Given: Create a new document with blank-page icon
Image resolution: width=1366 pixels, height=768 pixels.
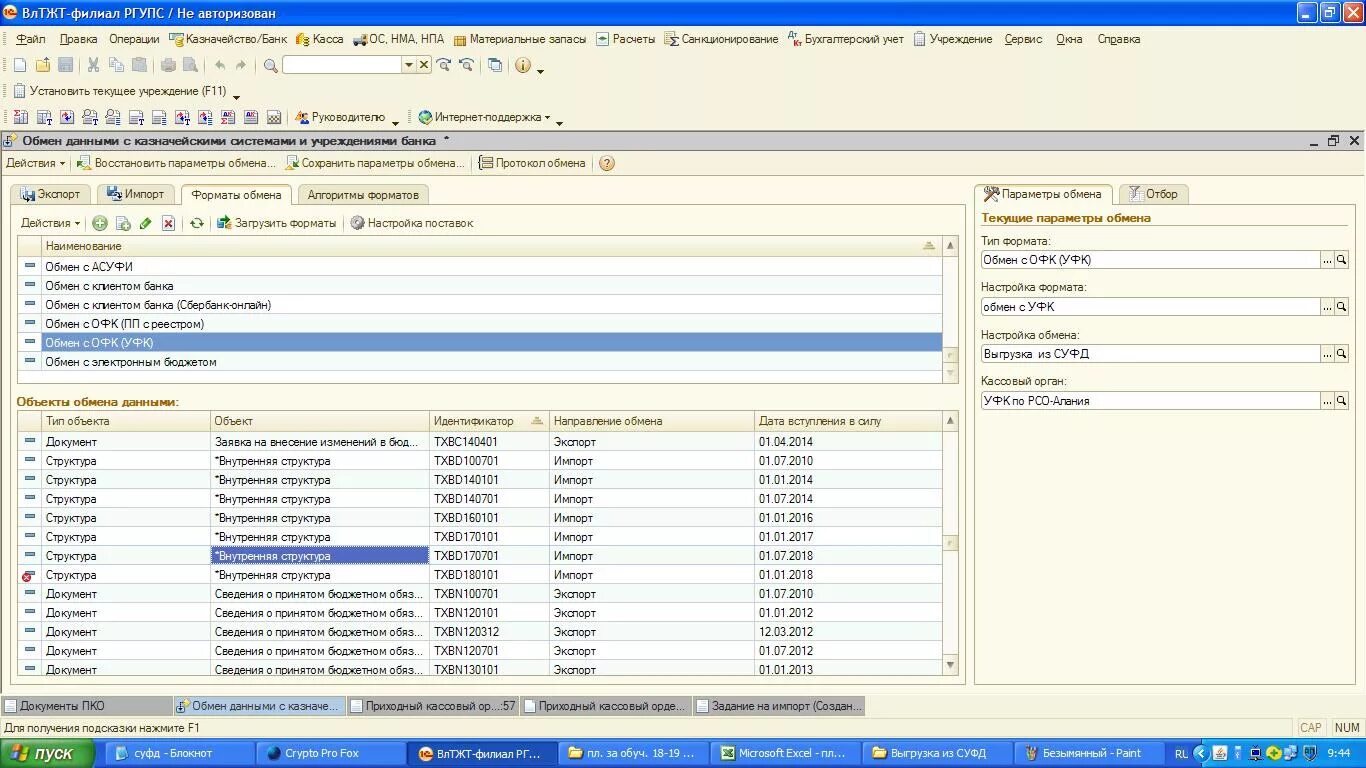Looking at the screenshot, I should [20, 65].
